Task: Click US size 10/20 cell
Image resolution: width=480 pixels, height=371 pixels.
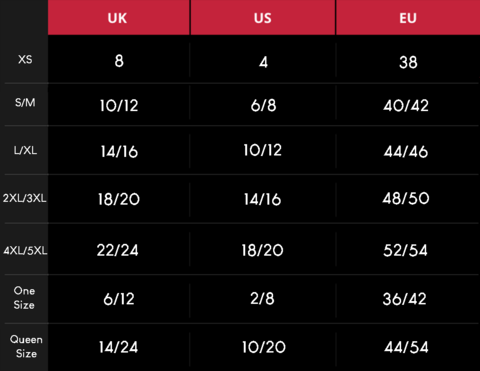Action: (264, 347)
